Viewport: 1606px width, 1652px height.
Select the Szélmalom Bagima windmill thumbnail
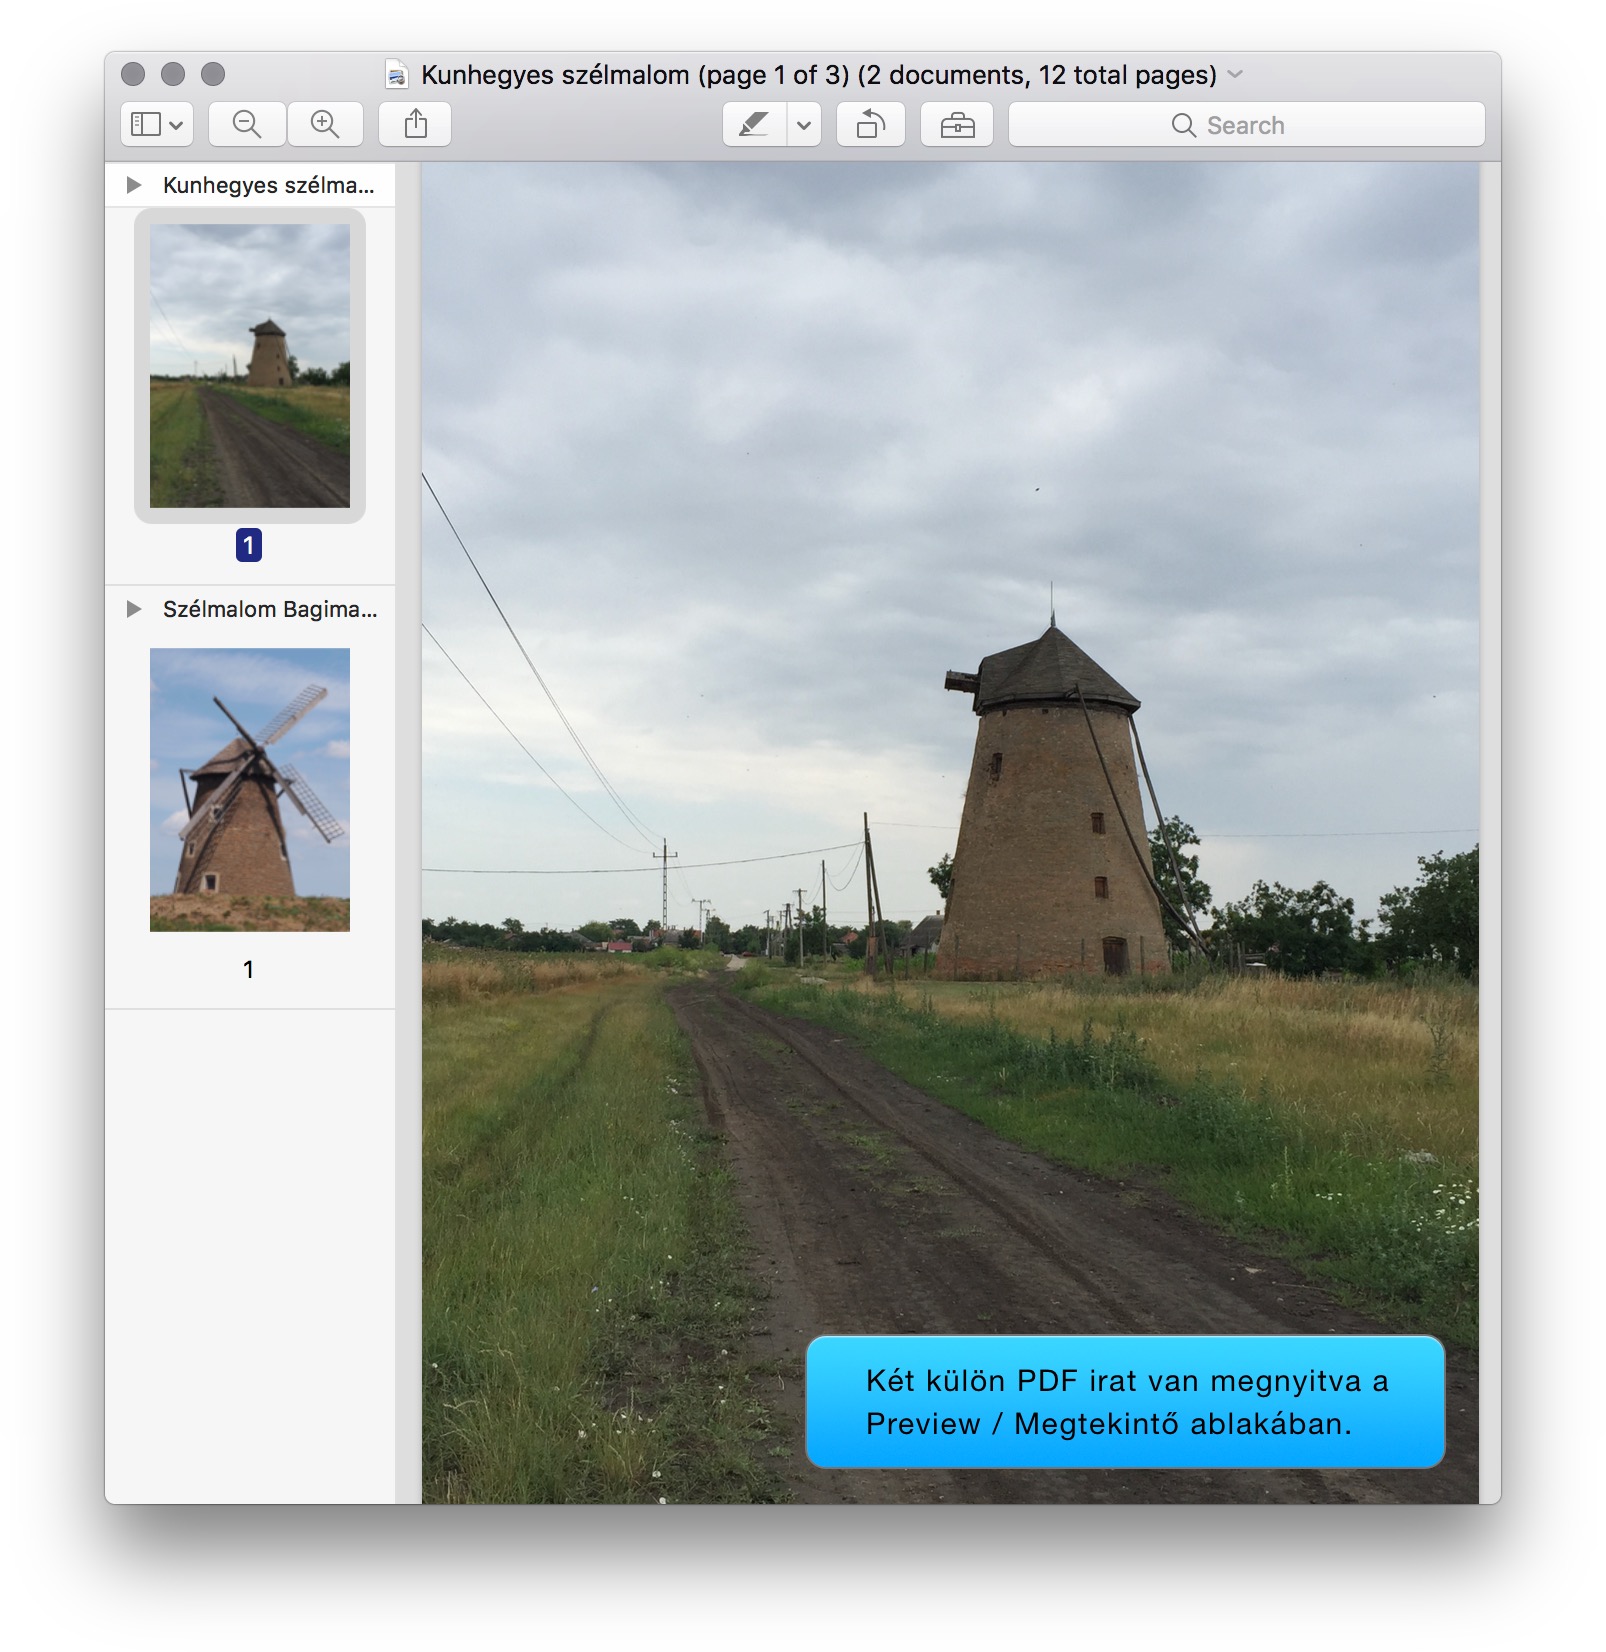[250, 790]
